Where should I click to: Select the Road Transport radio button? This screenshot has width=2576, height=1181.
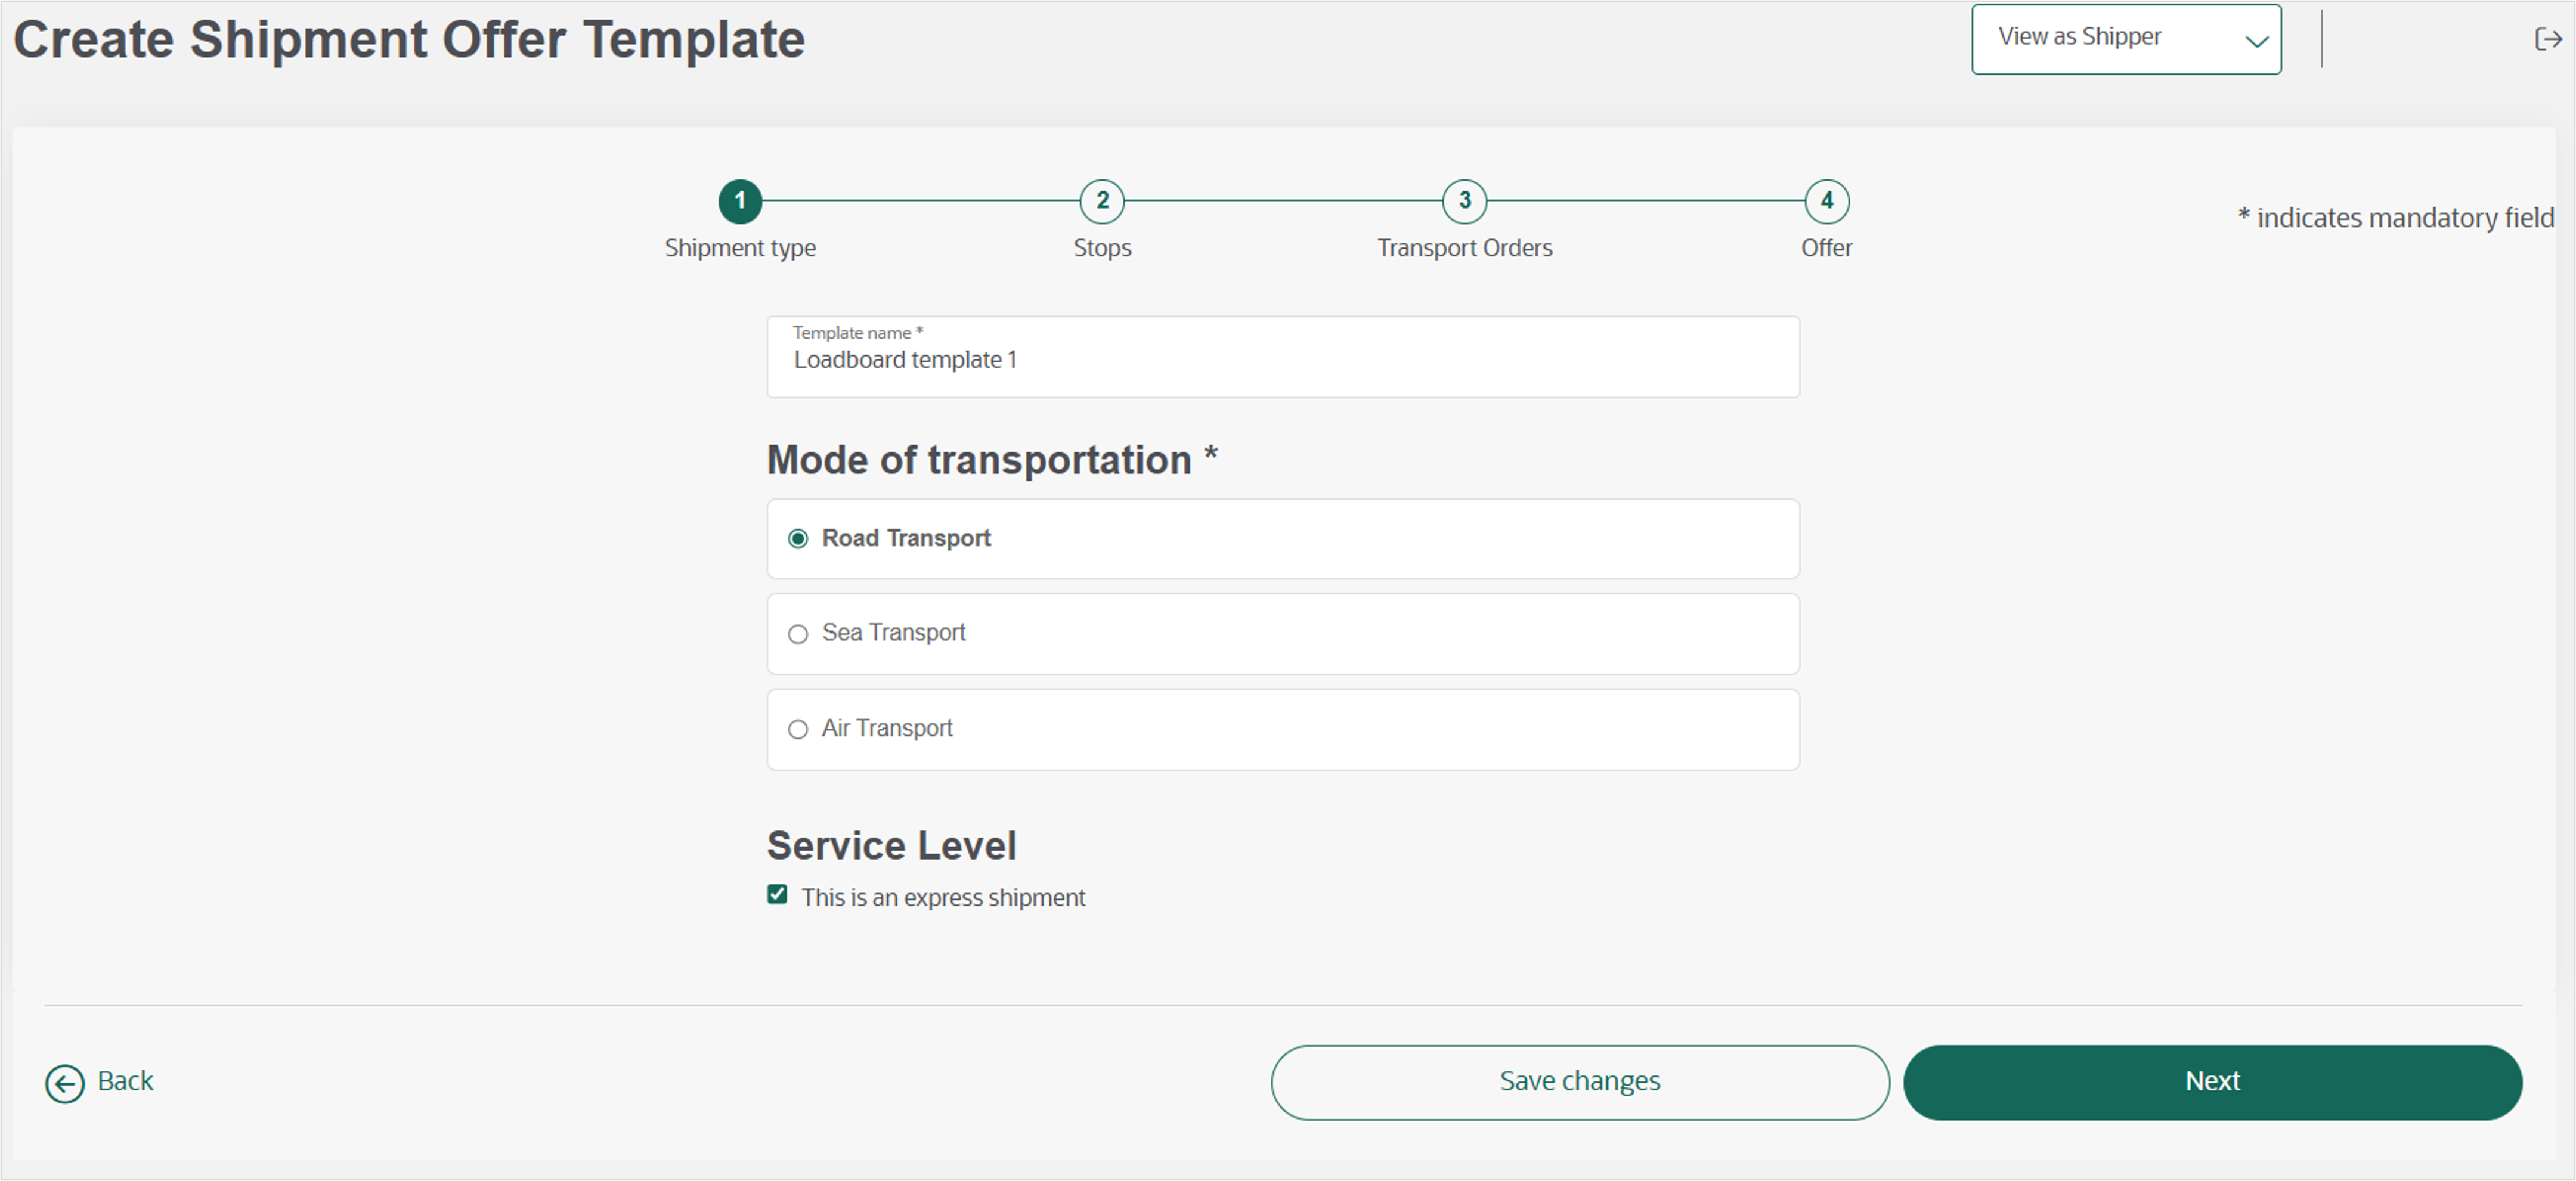[x=798, y=539]
